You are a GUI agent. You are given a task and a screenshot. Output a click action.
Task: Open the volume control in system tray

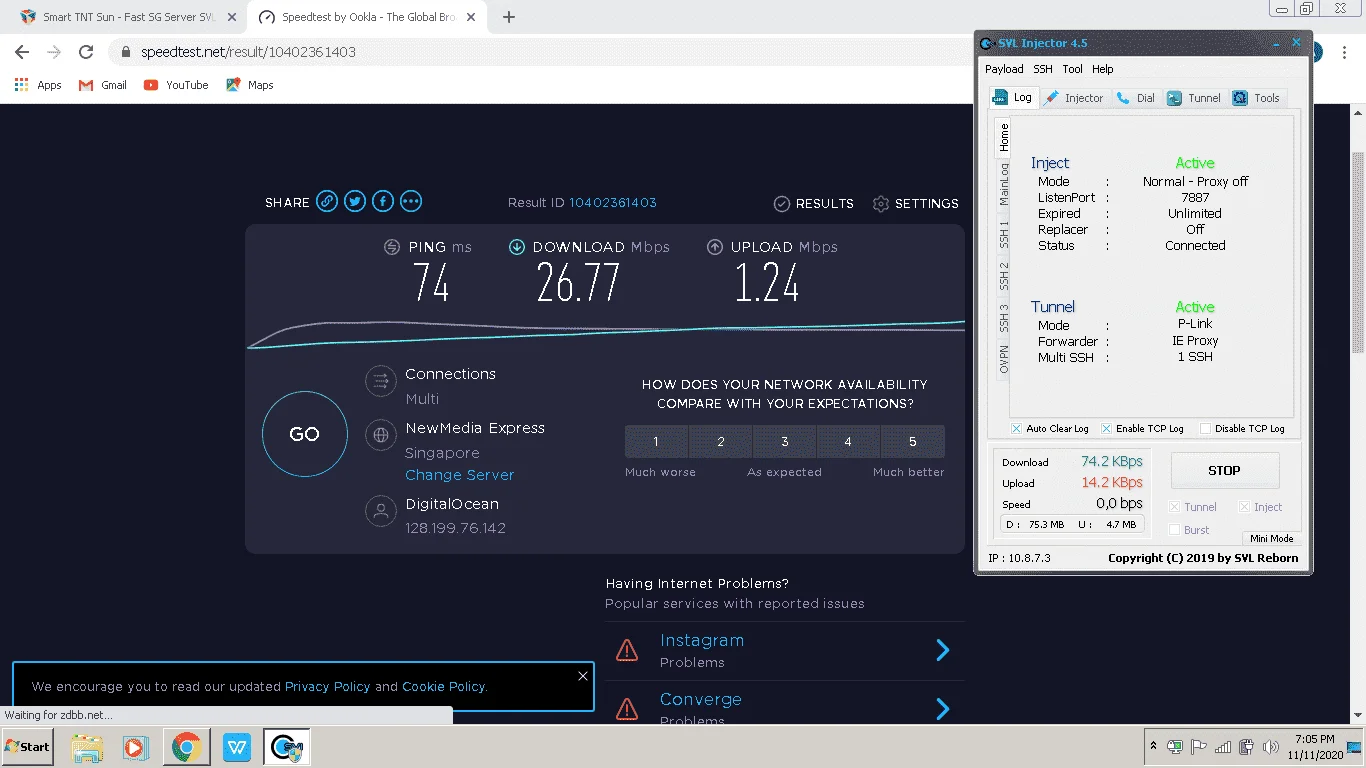pos(1271,747)
